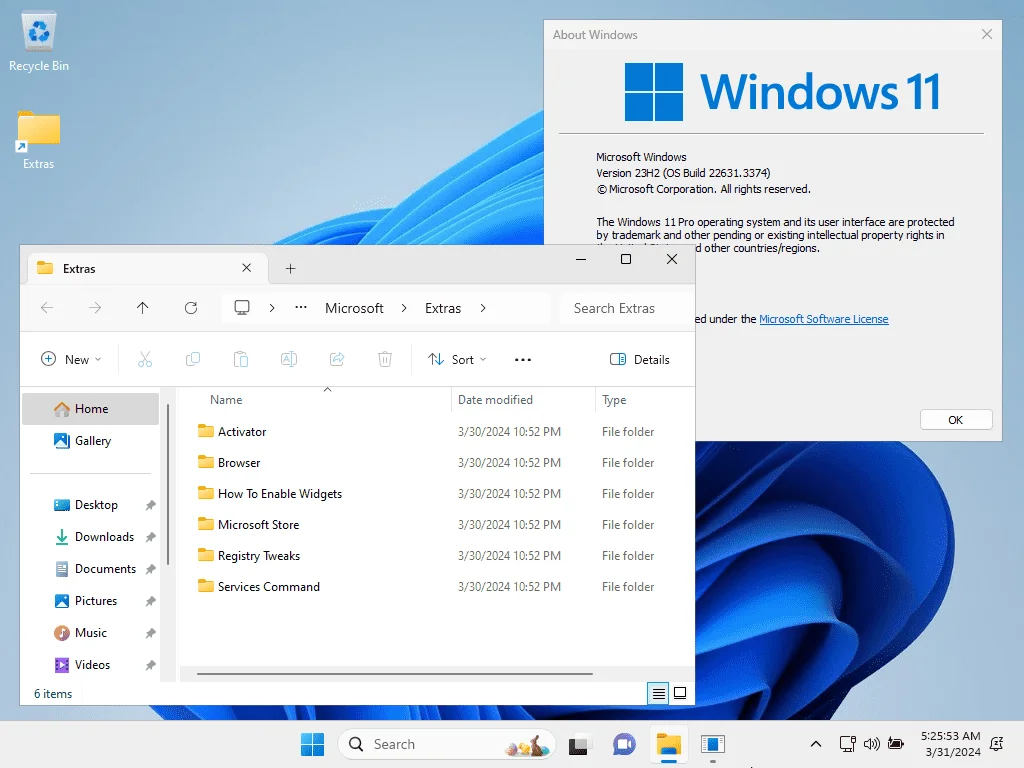1024x768 pixels.
Task: Show hidden path segments ellipsis
Action: point(300,308)
